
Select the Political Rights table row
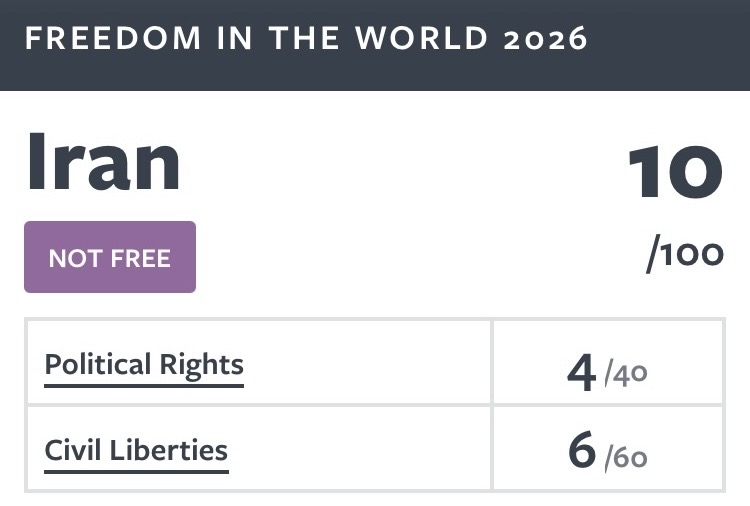click(x=375, y=362)
